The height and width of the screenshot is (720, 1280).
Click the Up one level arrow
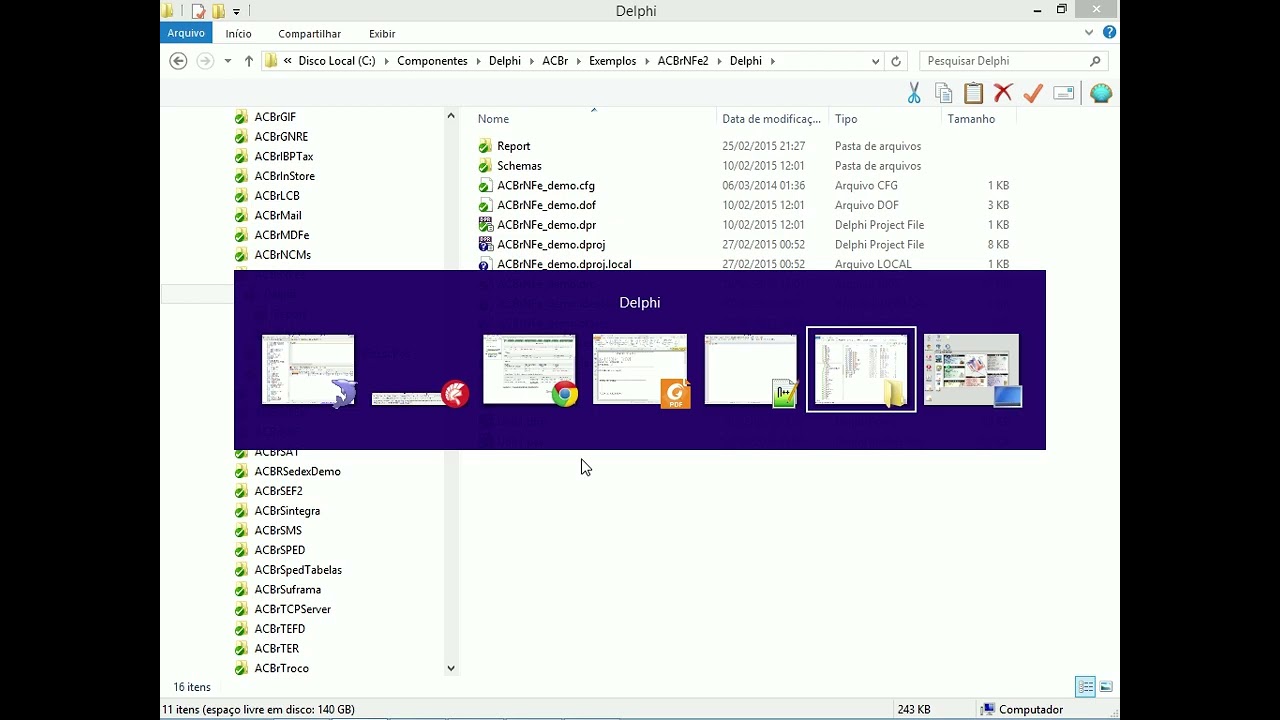(249, 61)
